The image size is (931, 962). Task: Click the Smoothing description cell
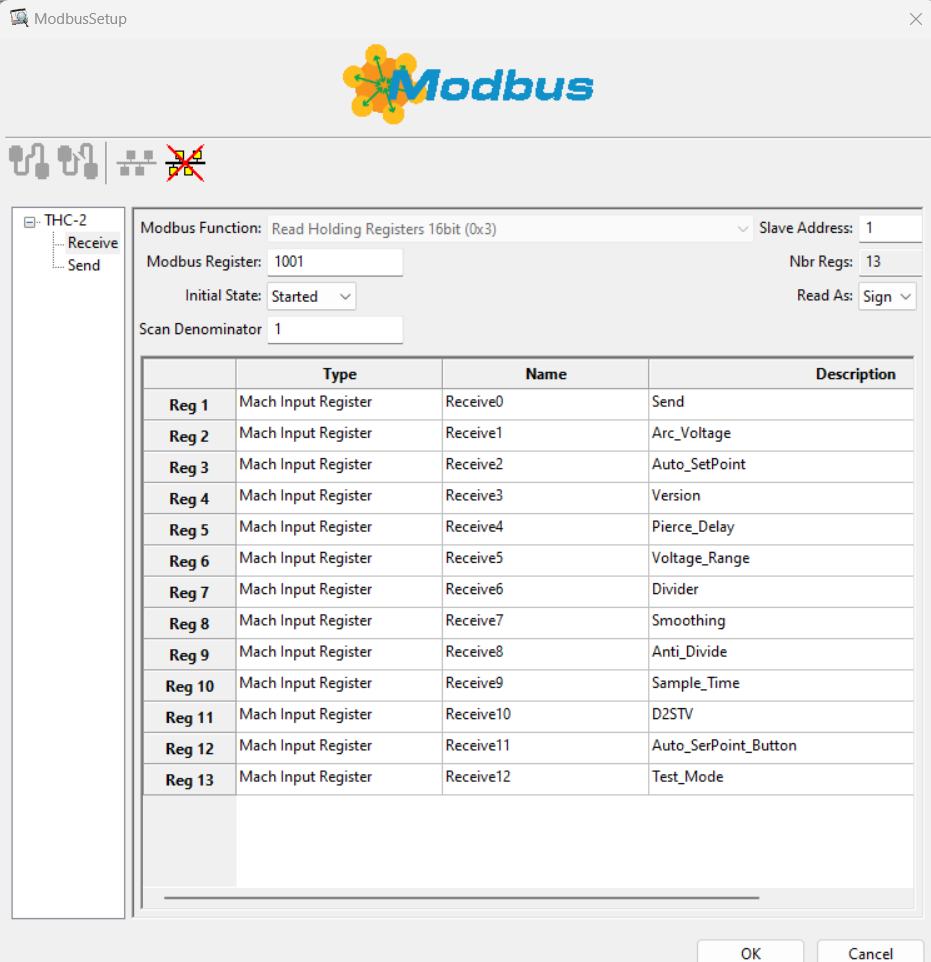[x=781, y=623]
